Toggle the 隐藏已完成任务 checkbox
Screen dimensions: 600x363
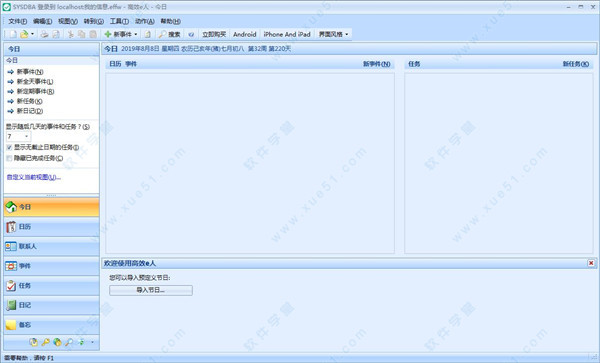click(10, 158)
